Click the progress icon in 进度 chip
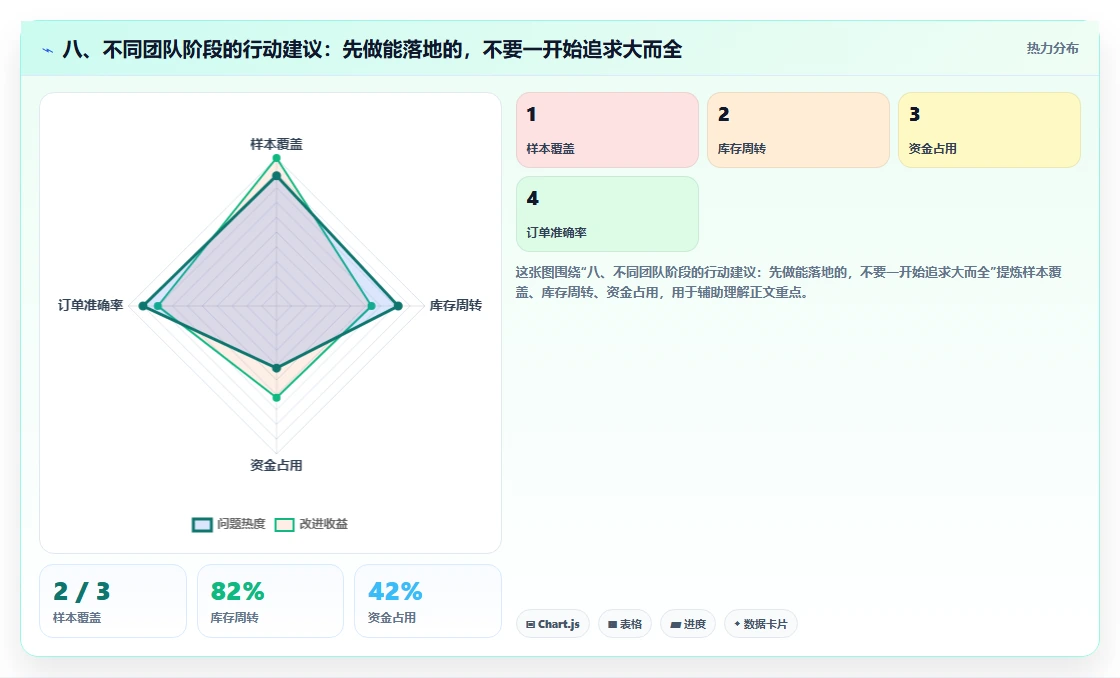The image size is (1120, 678). coord(675,624)
